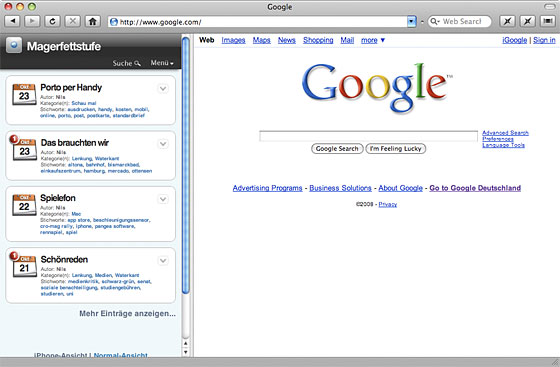Open category Mac under Spielefon
This screenshot has height=367, width=560.
[76, 214]
